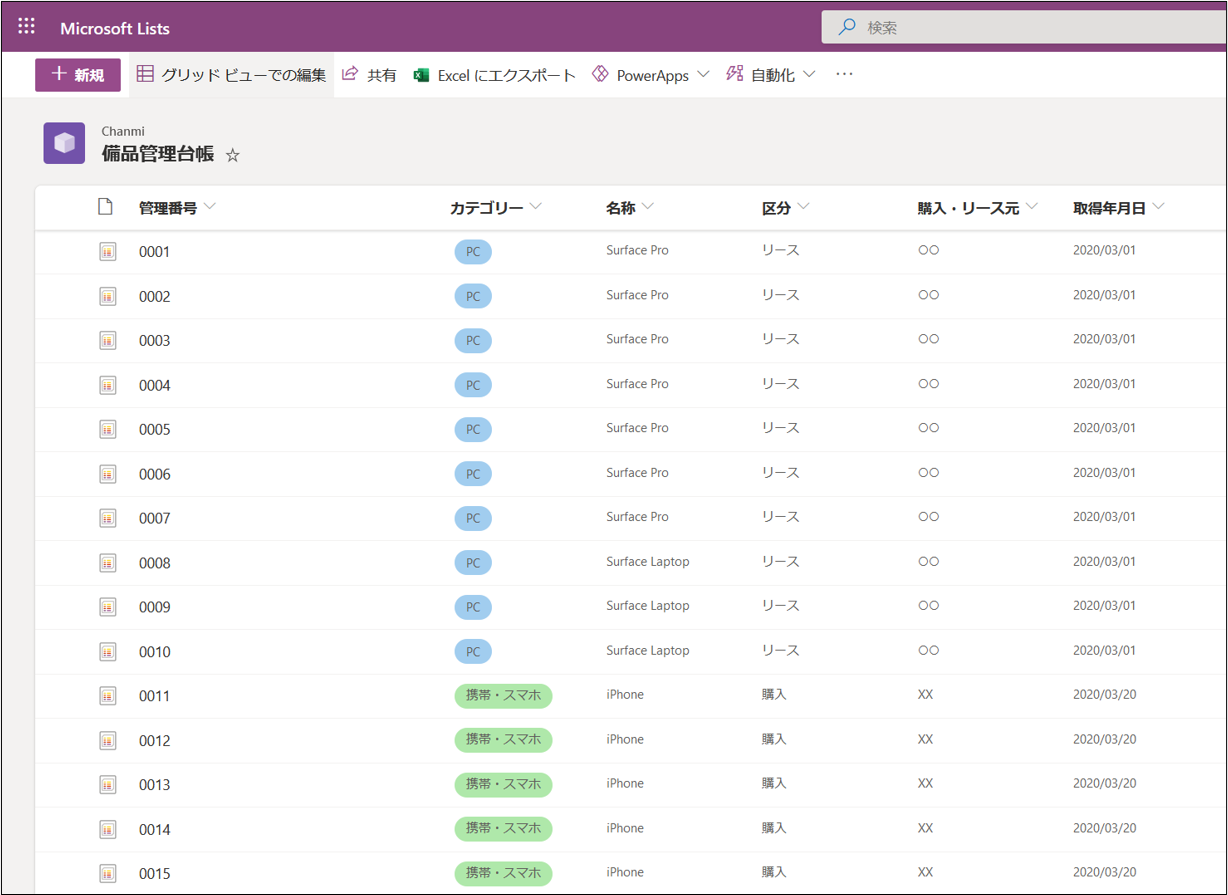Click the 備品管理台帳 purple list icon
Screen dimensions: 1228x895
(x=64, y=143)
